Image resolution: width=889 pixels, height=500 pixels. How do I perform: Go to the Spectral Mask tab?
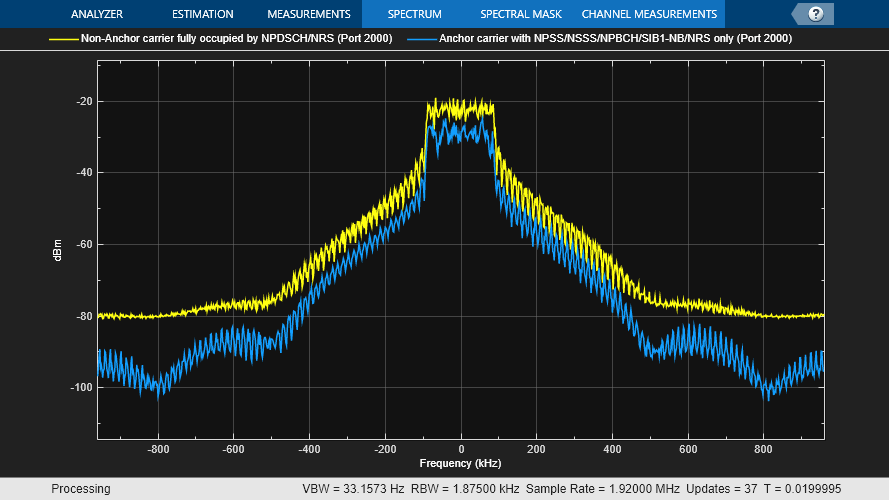519,14
